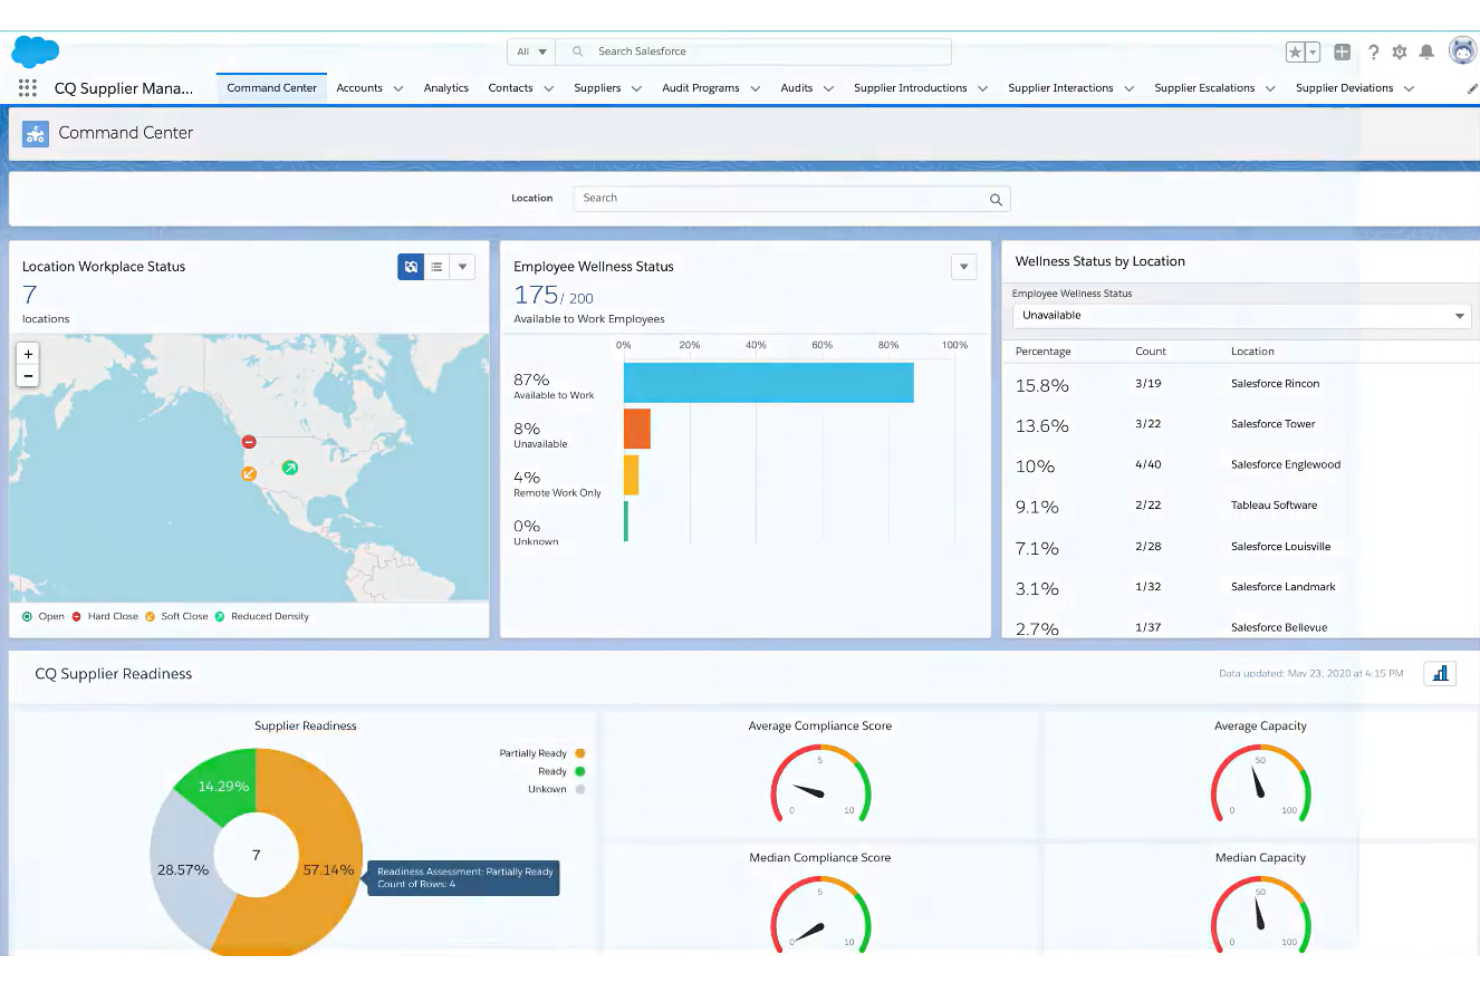Screen dimensions: 1480x987
Task: Open the Analytics tab
Action: 446,88
